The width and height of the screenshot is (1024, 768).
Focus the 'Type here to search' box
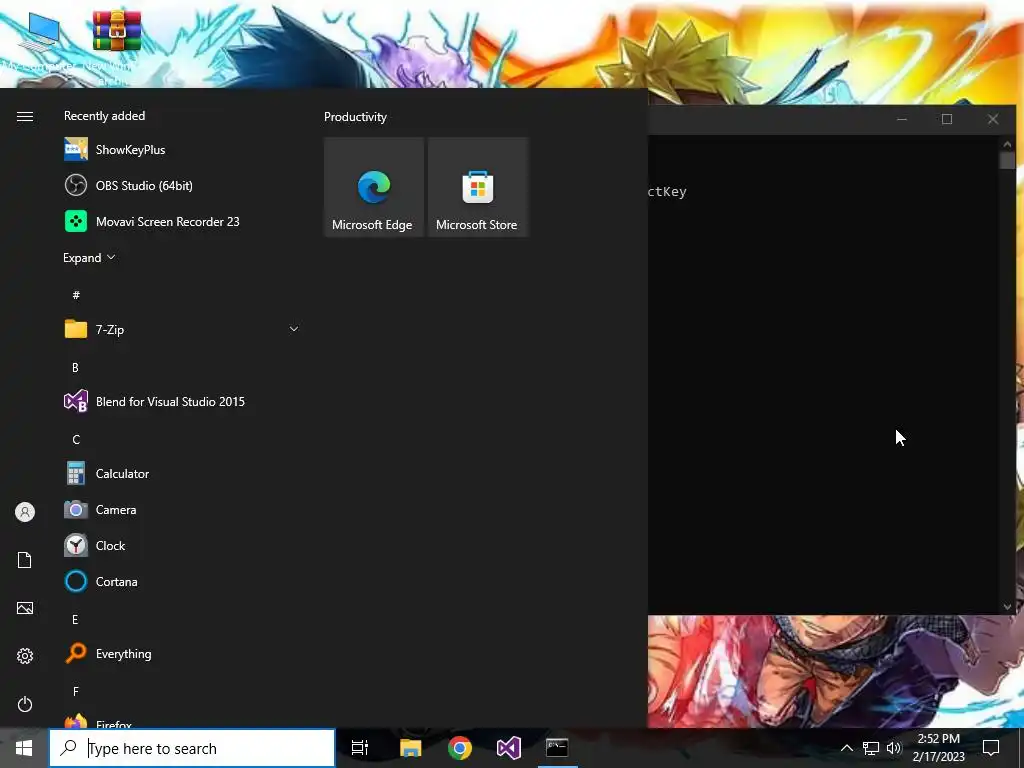(x=192, y=748)
